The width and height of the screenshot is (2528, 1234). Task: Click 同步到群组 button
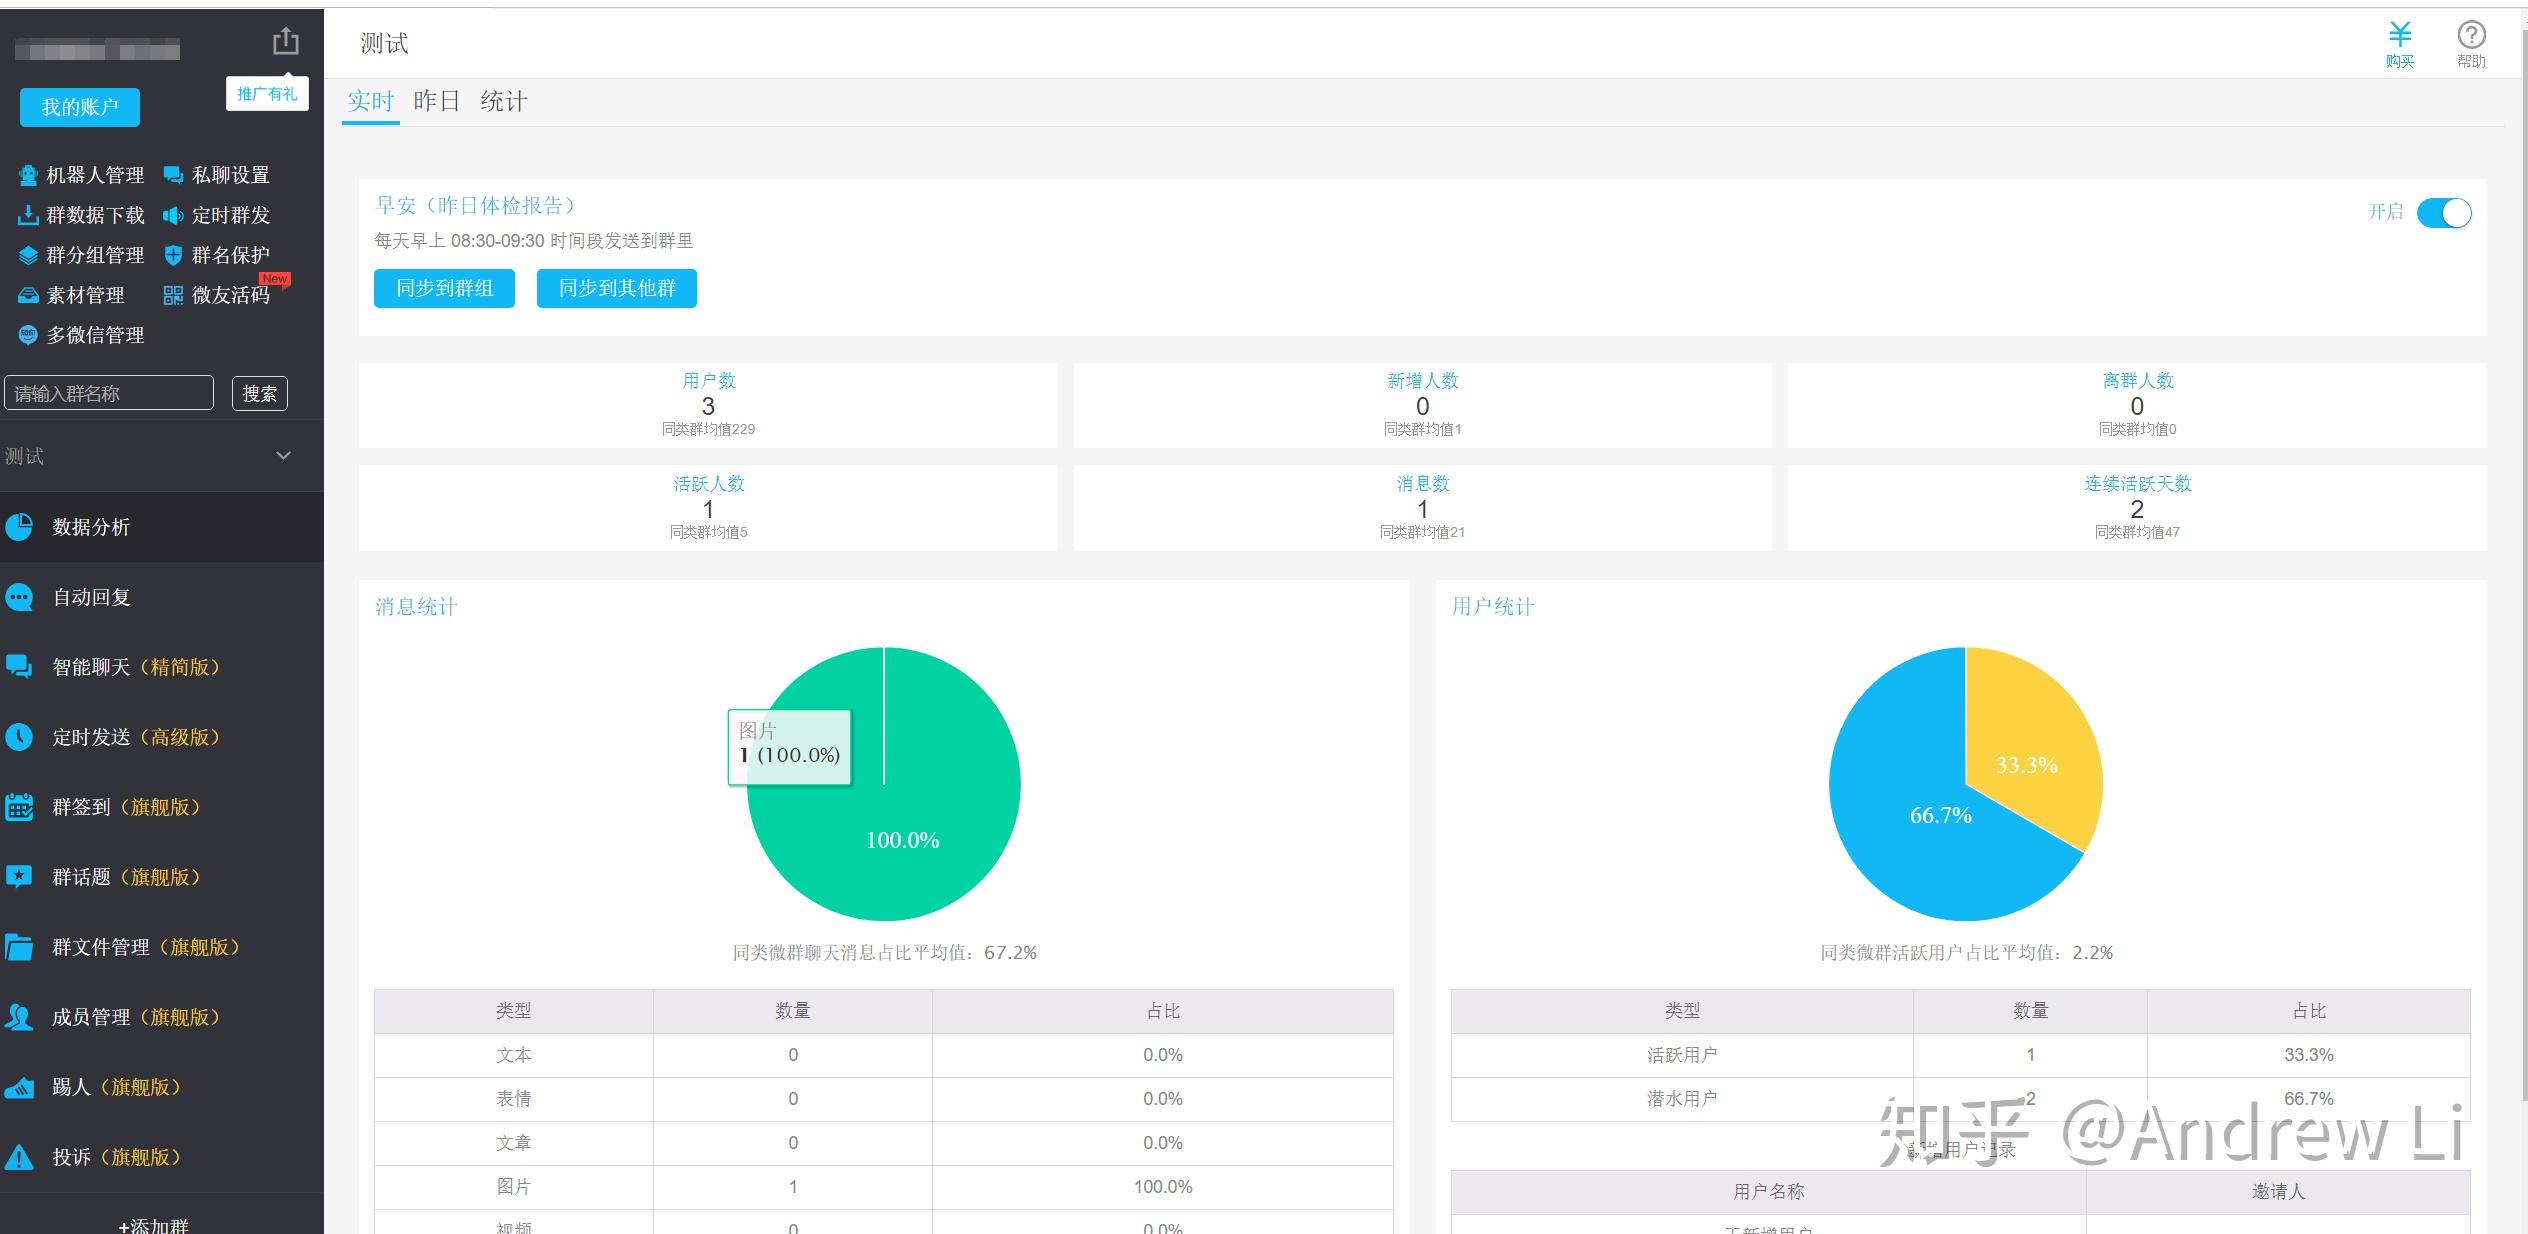coord(444,288)
